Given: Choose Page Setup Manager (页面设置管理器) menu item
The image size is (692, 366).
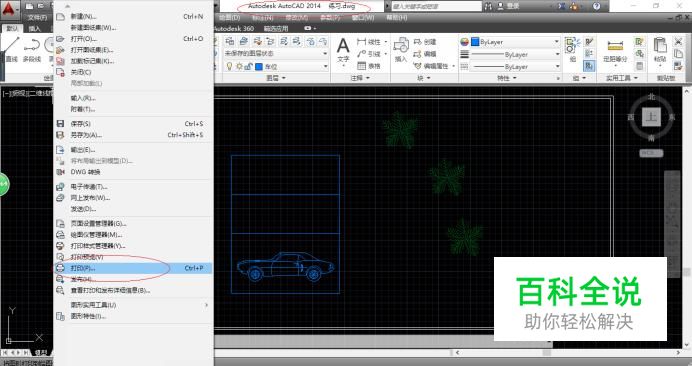Looking at the screenshot, I should (133, 224).
